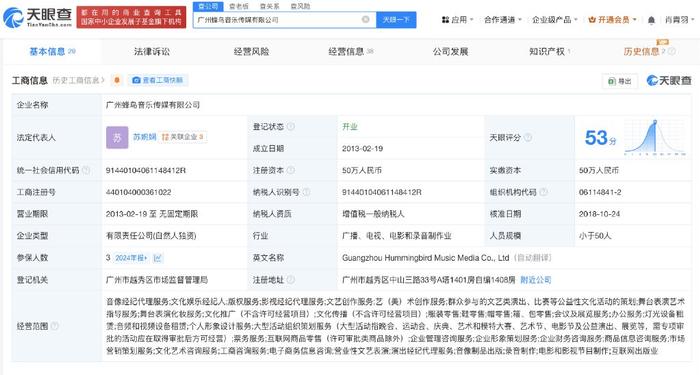Image resolution: width=700 pixels, height=375 pixels.
Task: Switch to the 历史信息 tab
Action: (641, 51)
